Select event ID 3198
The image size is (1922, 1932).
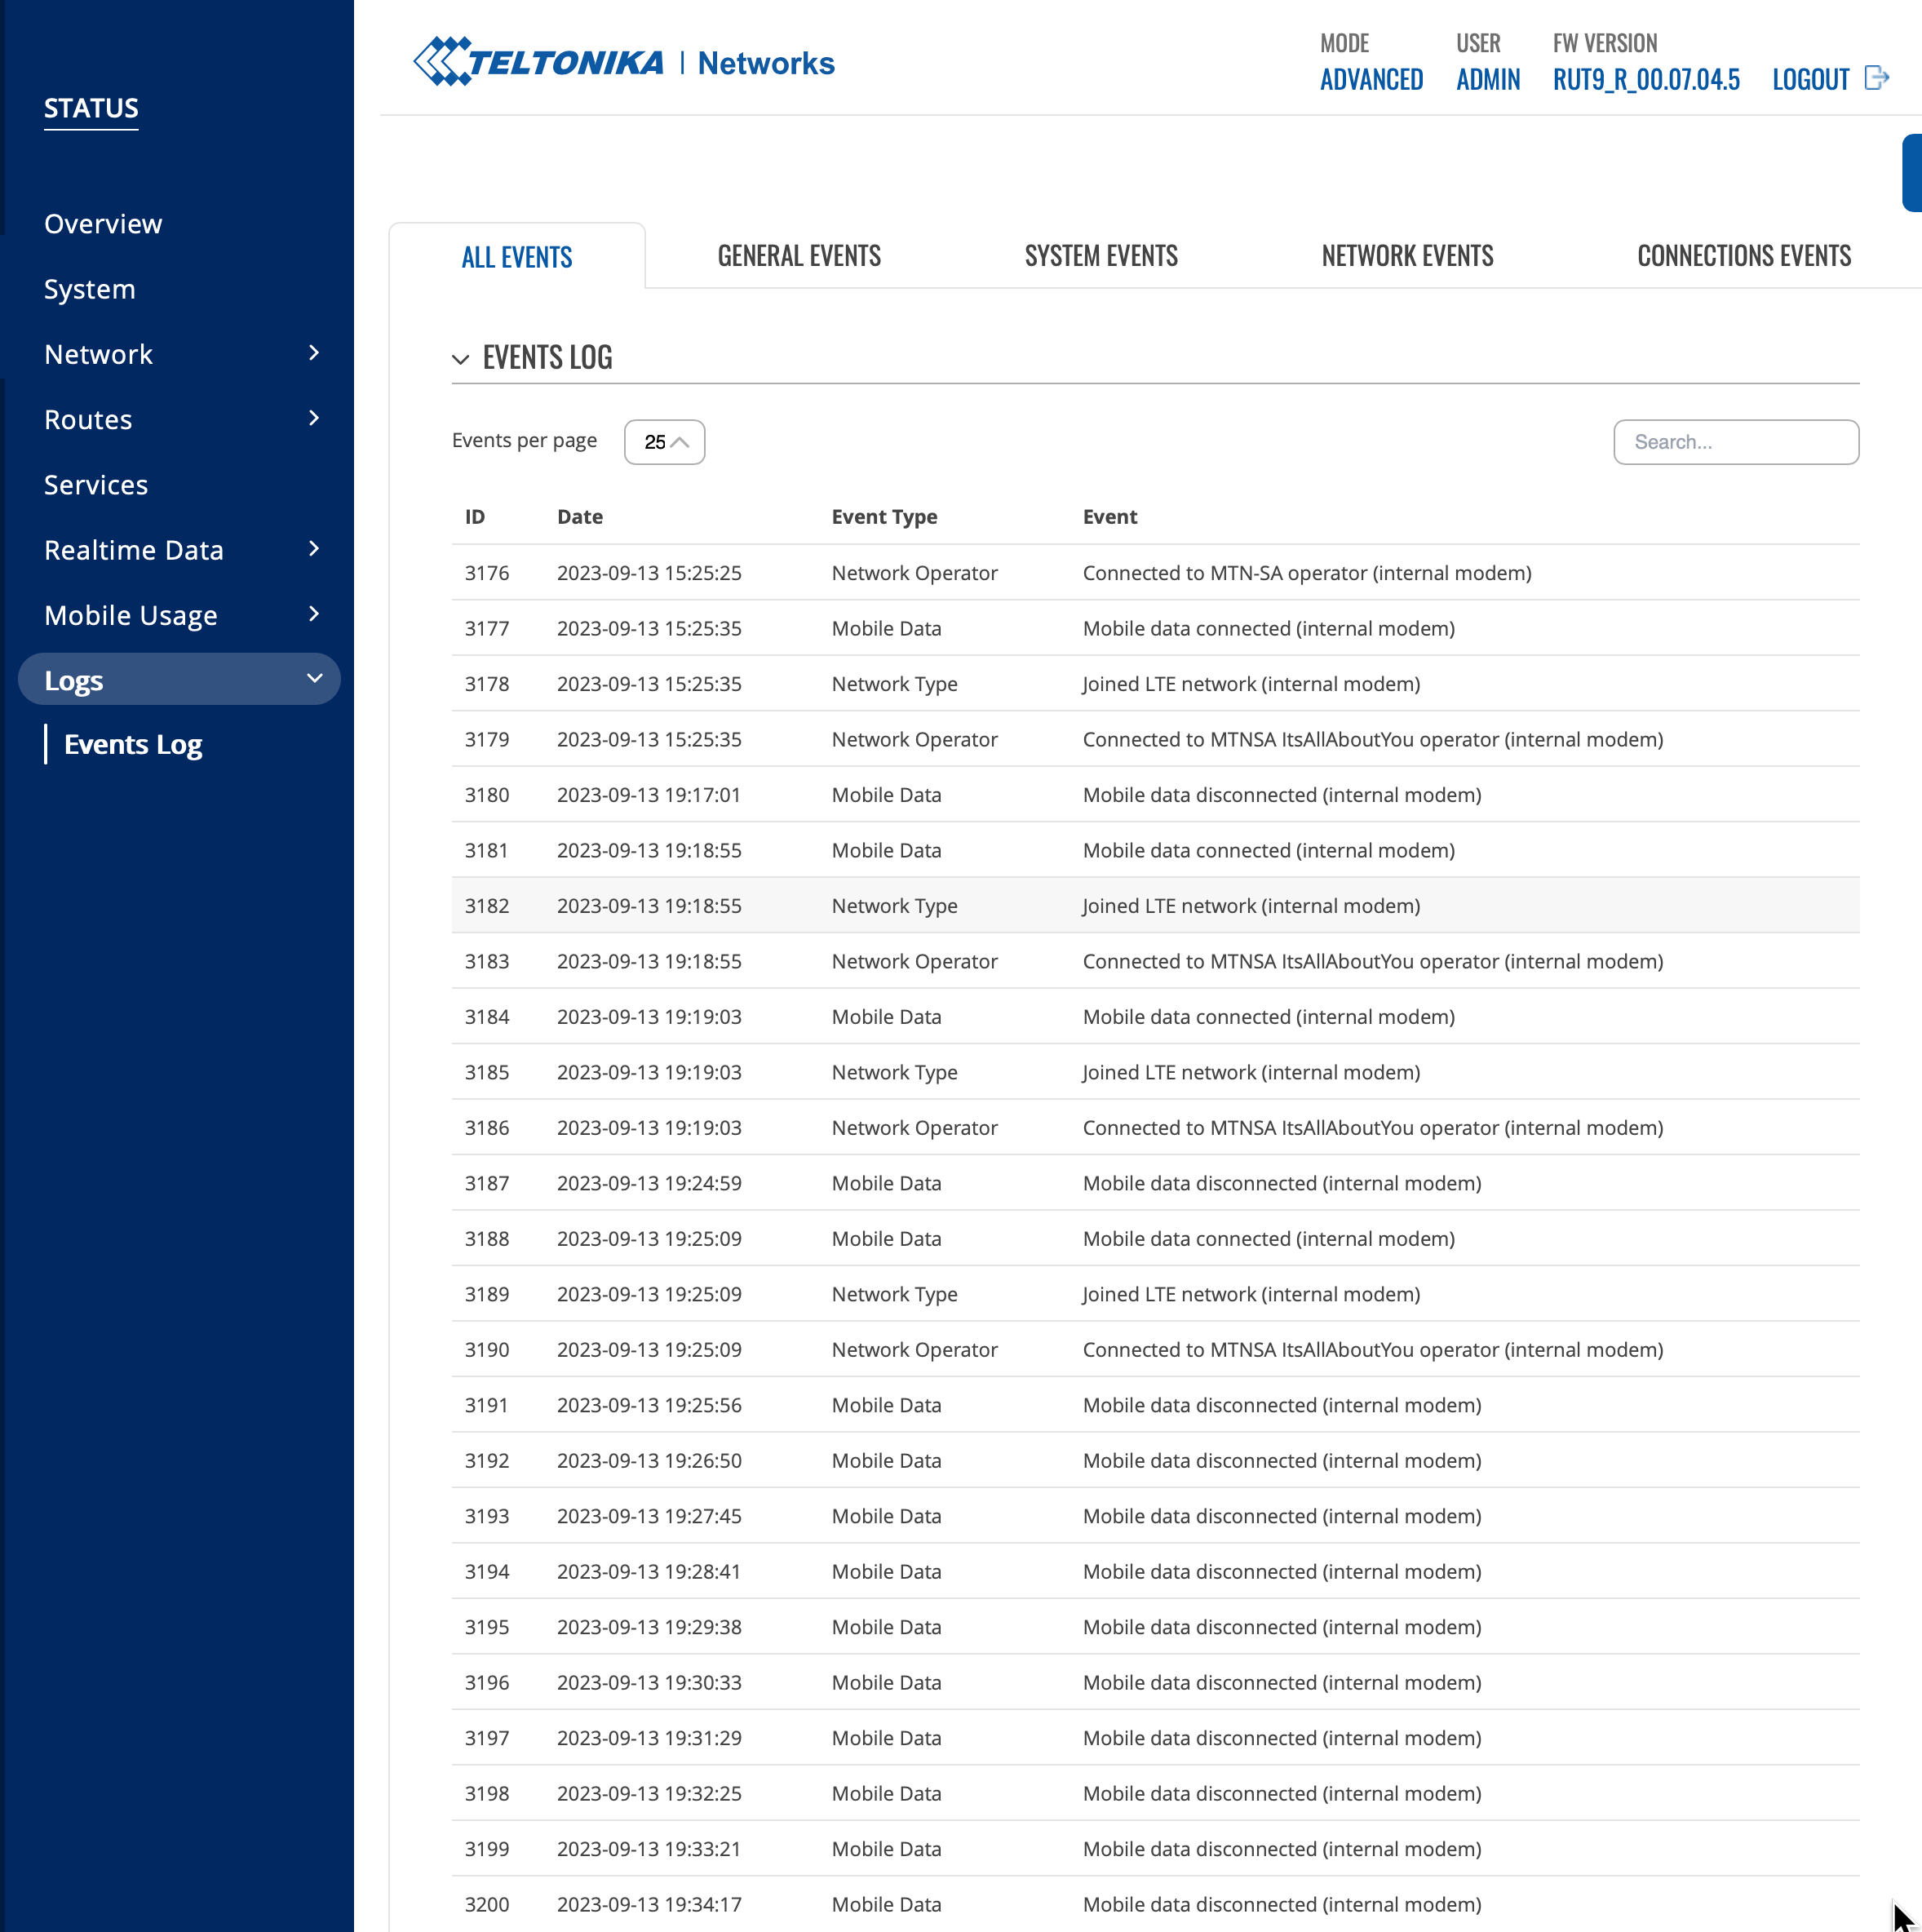pyautogui.click(x=487, y=1794)
